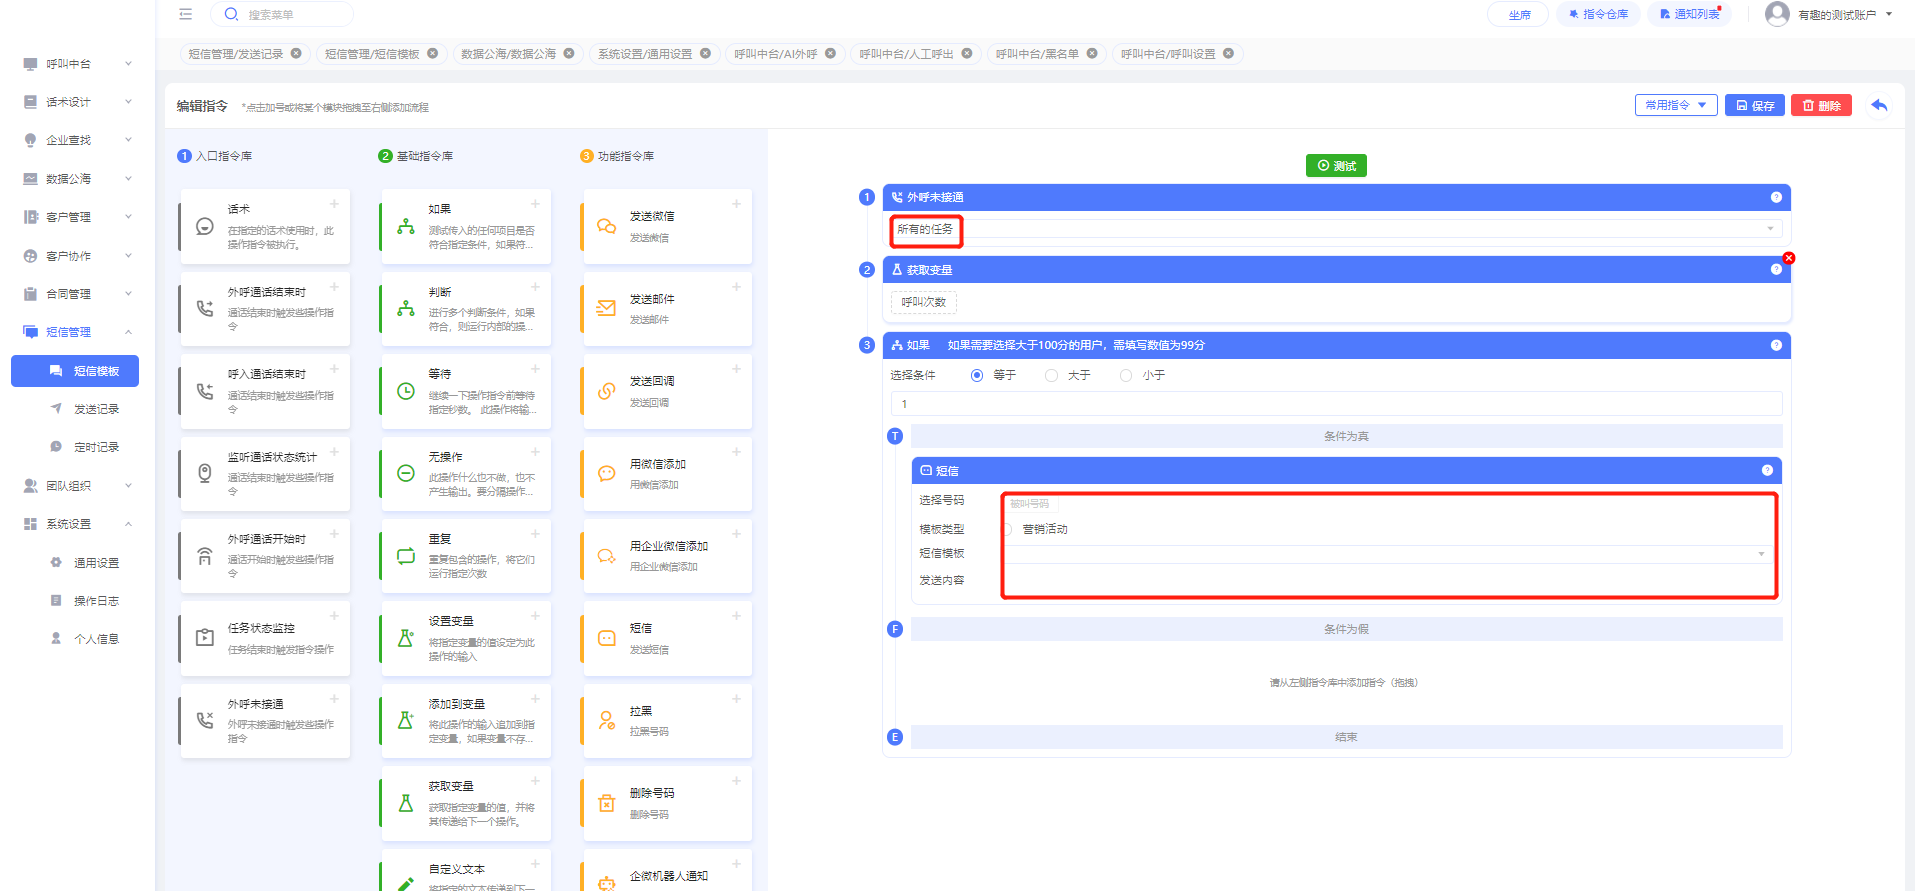
Task: Click the red 删除 button
Action: (x=1821, y=105)
